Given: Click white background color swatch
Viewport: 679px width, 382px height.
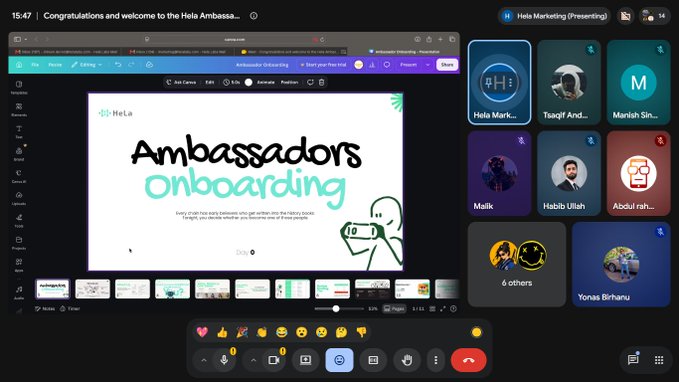Looking at the screenshot, I should tap(249, 82).
